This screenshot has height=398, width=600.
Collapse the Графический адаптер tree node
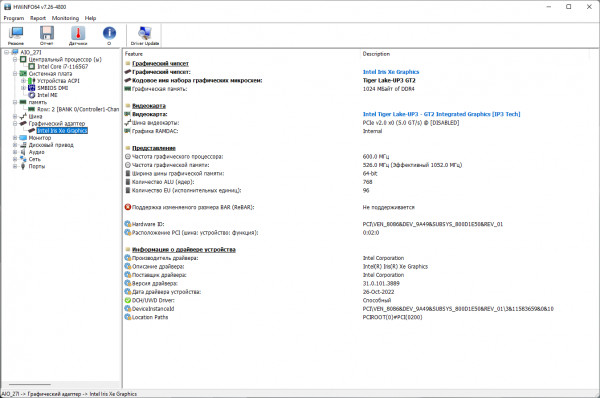pos(15,124)
